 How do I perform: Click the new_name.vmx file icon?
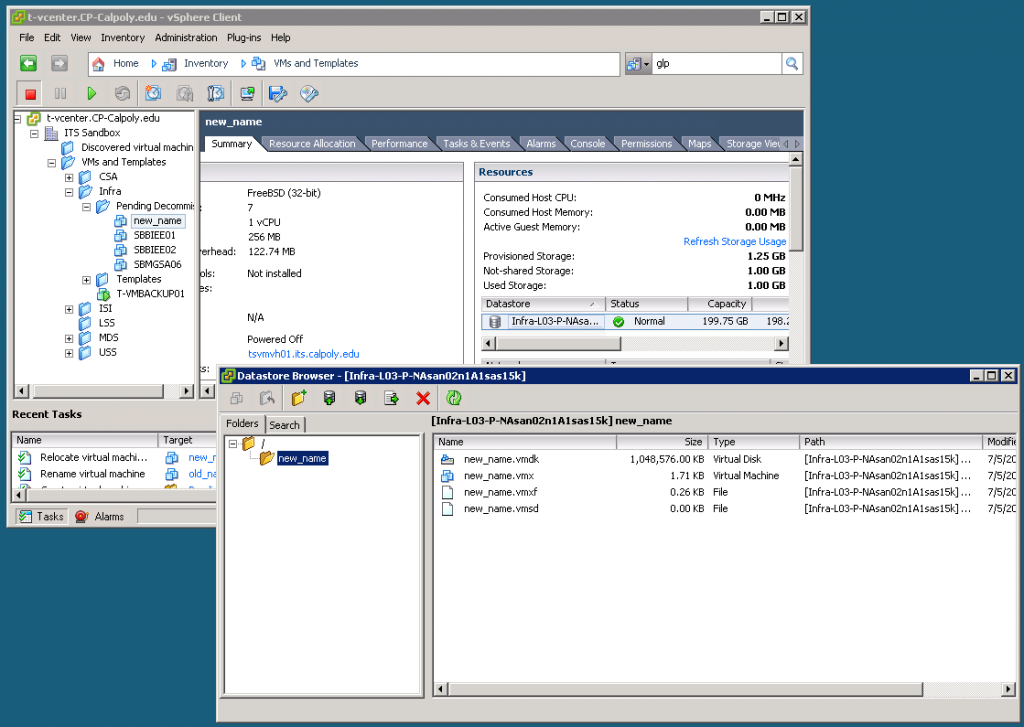click(x=447, y=476)
